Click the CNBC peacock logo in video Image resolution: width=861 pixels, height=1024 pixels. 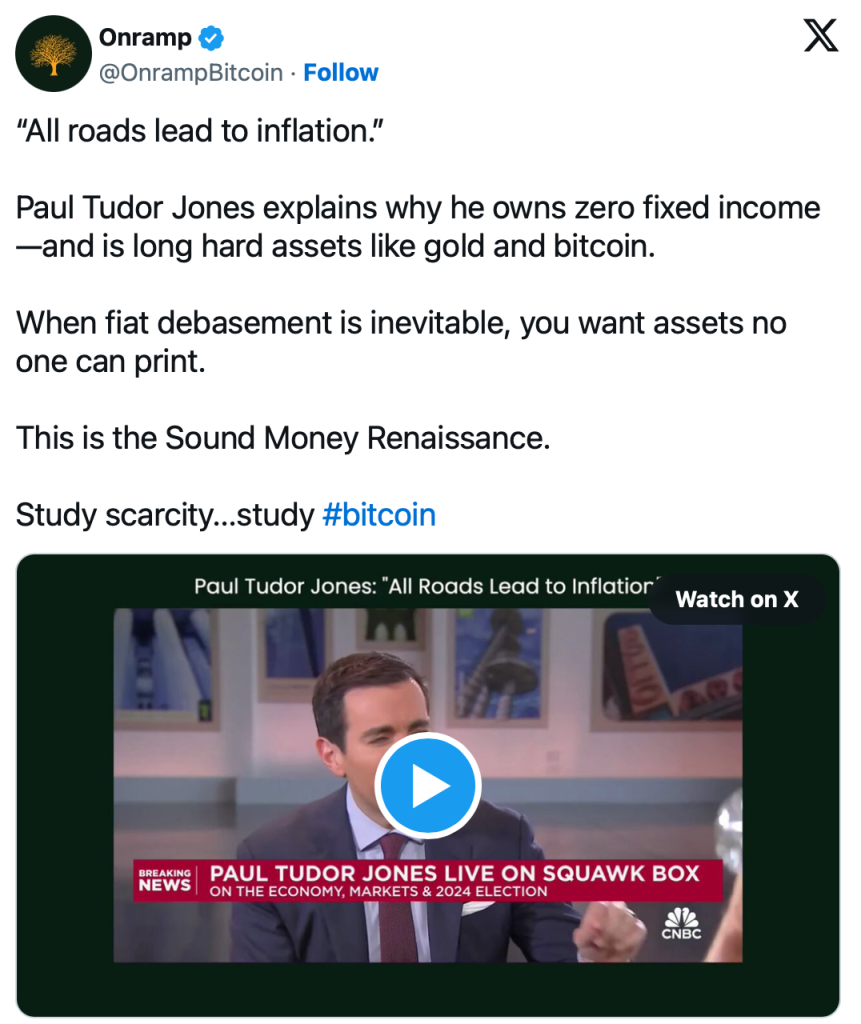click(x=682, y=922)
